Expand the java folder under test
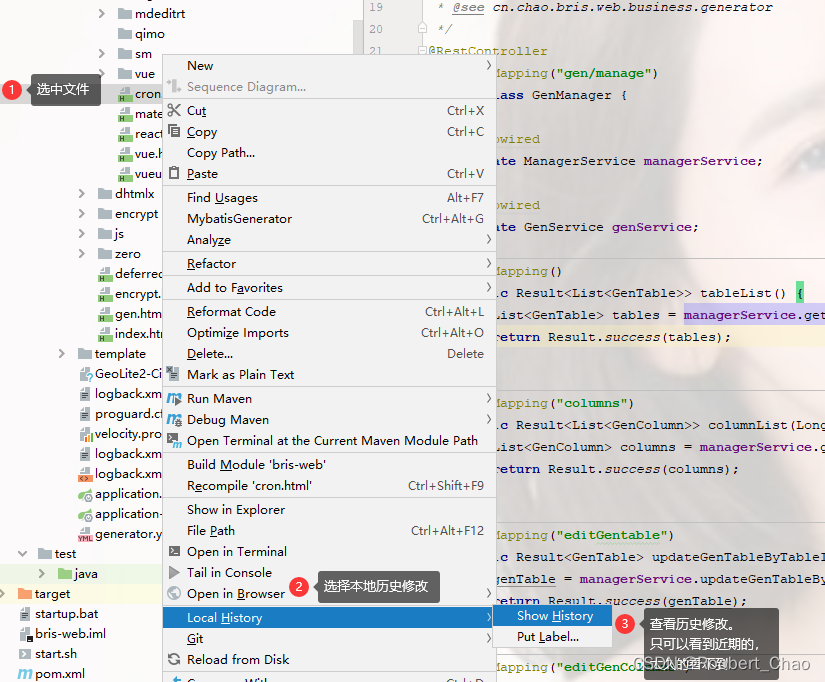The height and width of the screenshot is (682, 825). [42, 574]
